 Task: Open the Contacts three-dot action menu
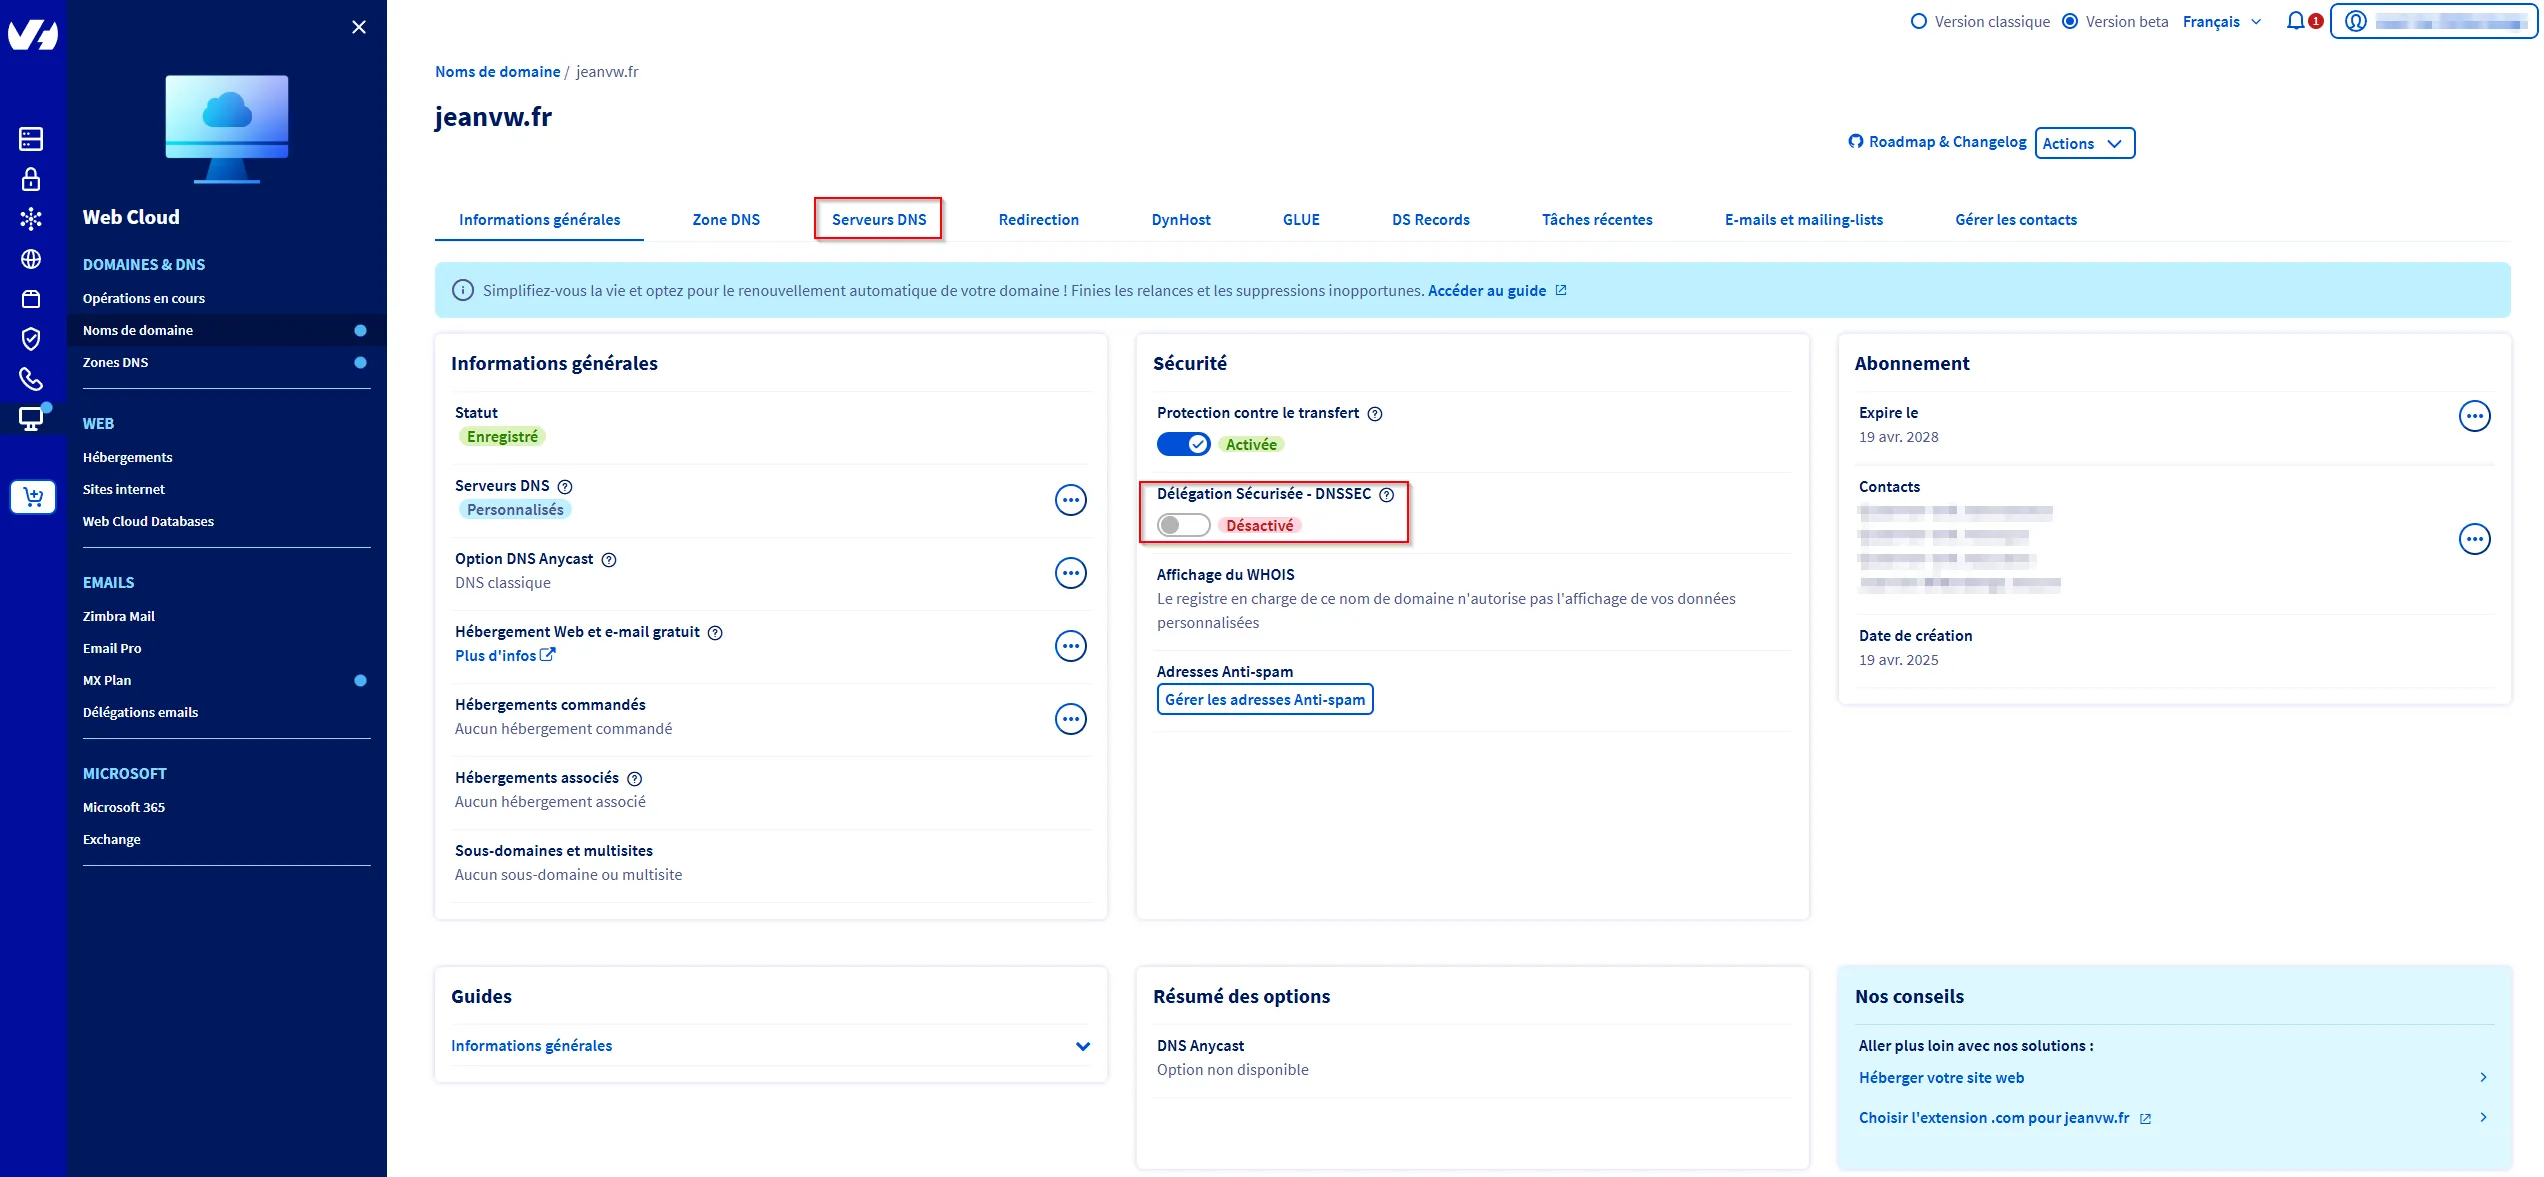click(x=2474, y=540)
